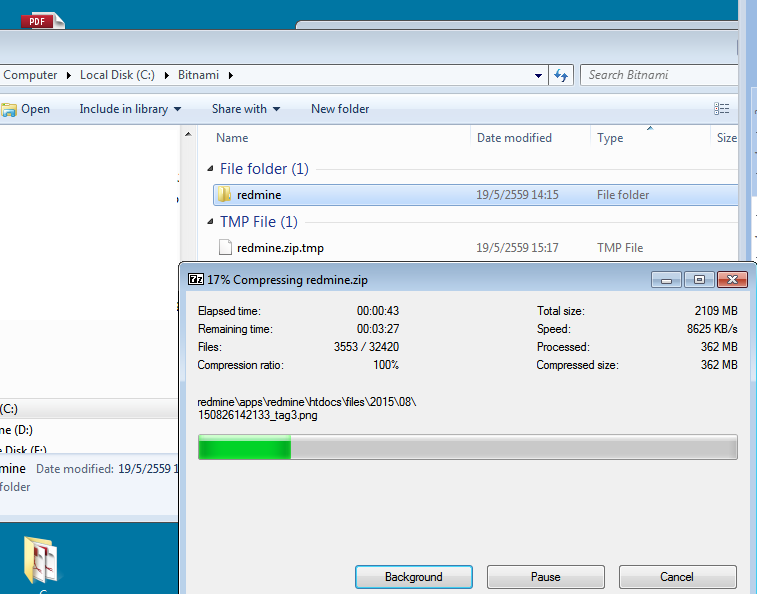Click the change view icon in toolbar

tap(722, 109)
